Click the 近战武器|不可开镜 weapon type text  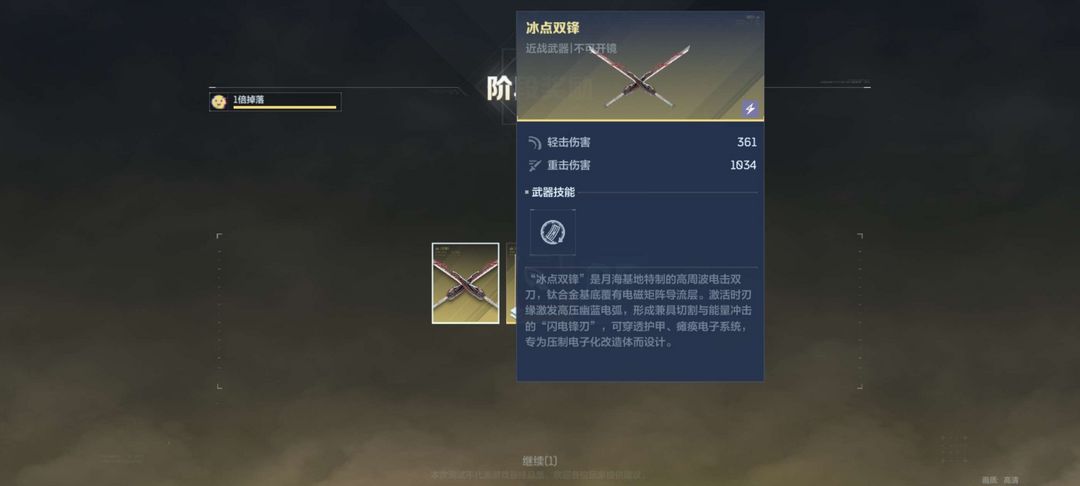point(571,48)
